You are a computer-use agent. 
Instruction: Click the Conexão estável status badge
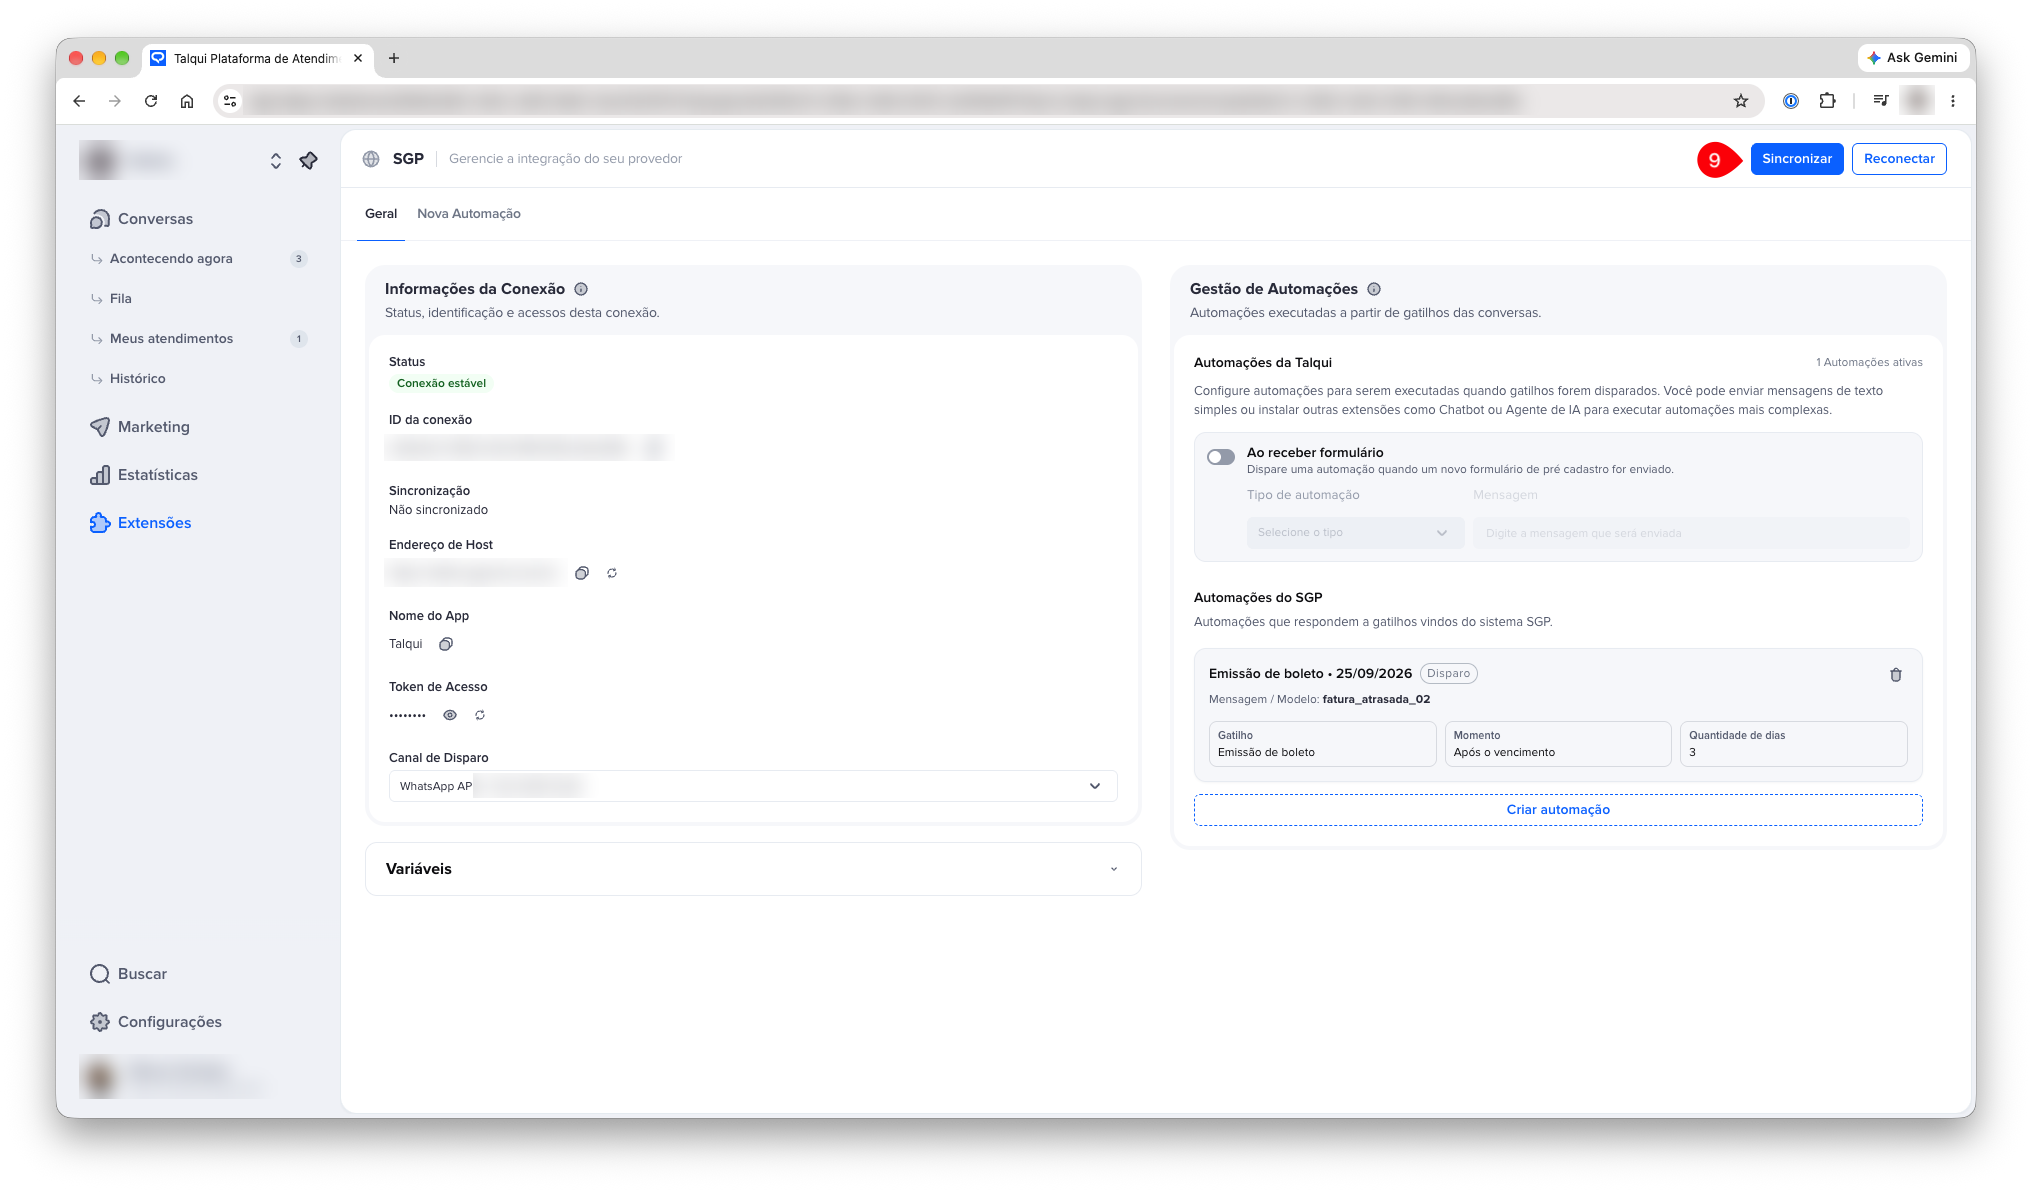point(441,383)
